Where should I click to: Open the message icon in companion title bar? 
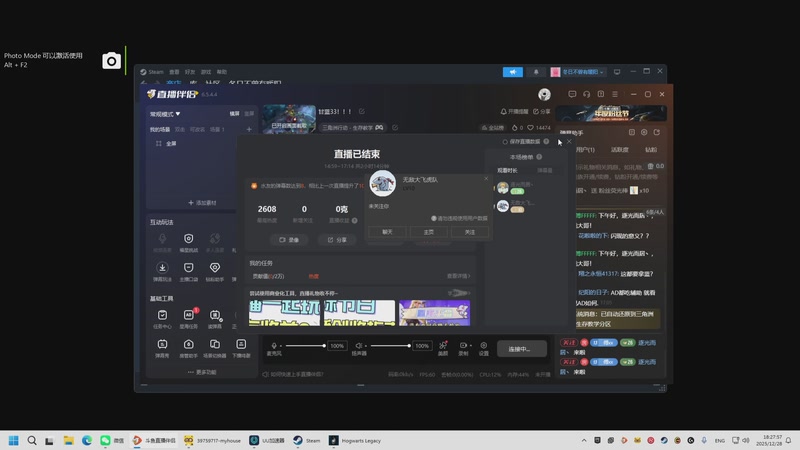572,94
